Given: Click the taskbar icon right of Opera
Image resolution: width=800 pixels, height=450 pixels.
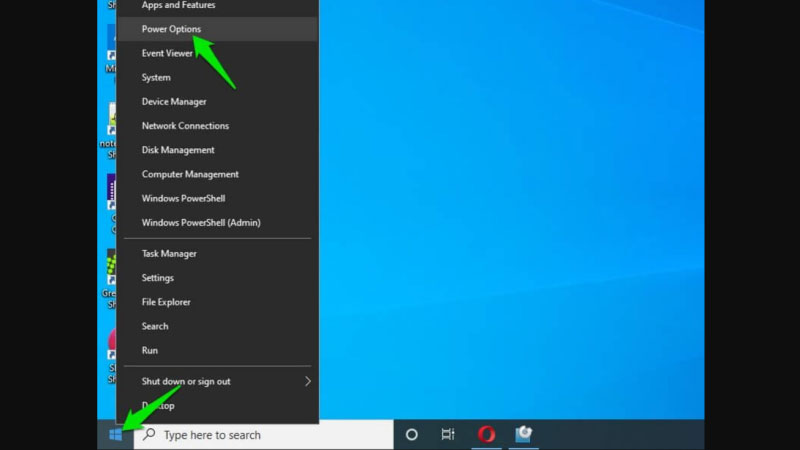Looking at the screenshot, I should (523, 435).
